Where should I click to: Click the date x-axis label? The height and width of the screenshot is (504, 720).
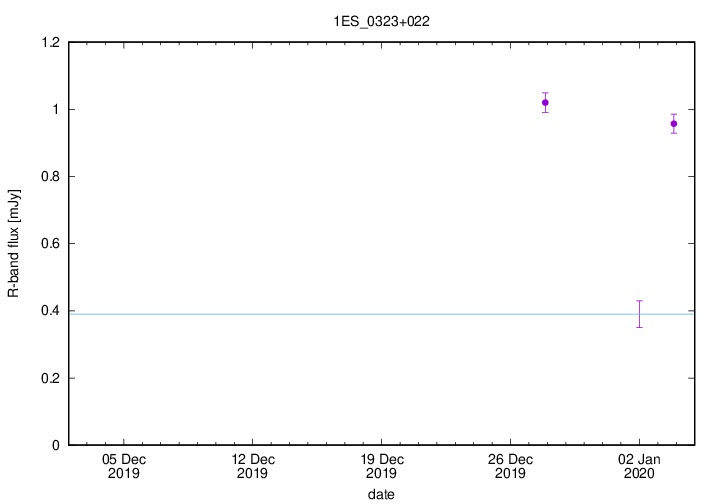tap(381, 494)
